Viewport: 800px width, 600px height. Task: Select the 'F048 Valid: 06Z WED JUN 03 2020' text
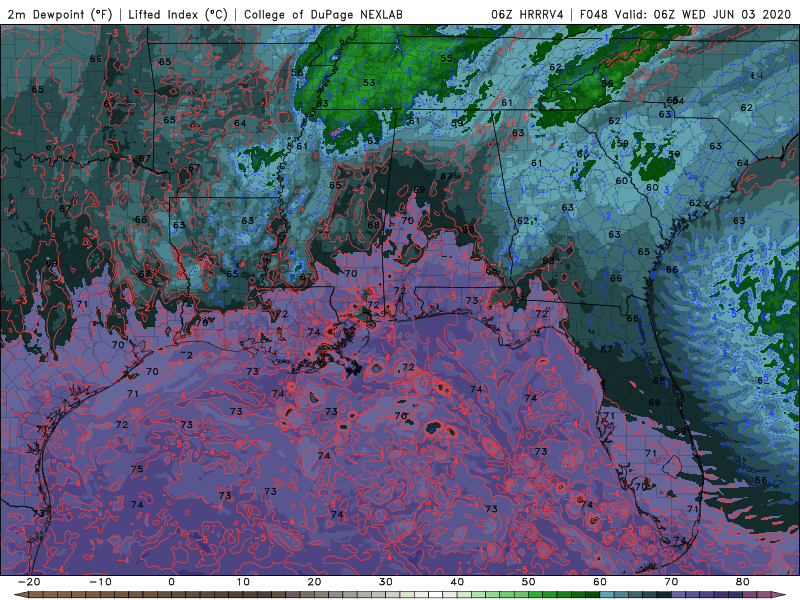[x=685, y=14]
